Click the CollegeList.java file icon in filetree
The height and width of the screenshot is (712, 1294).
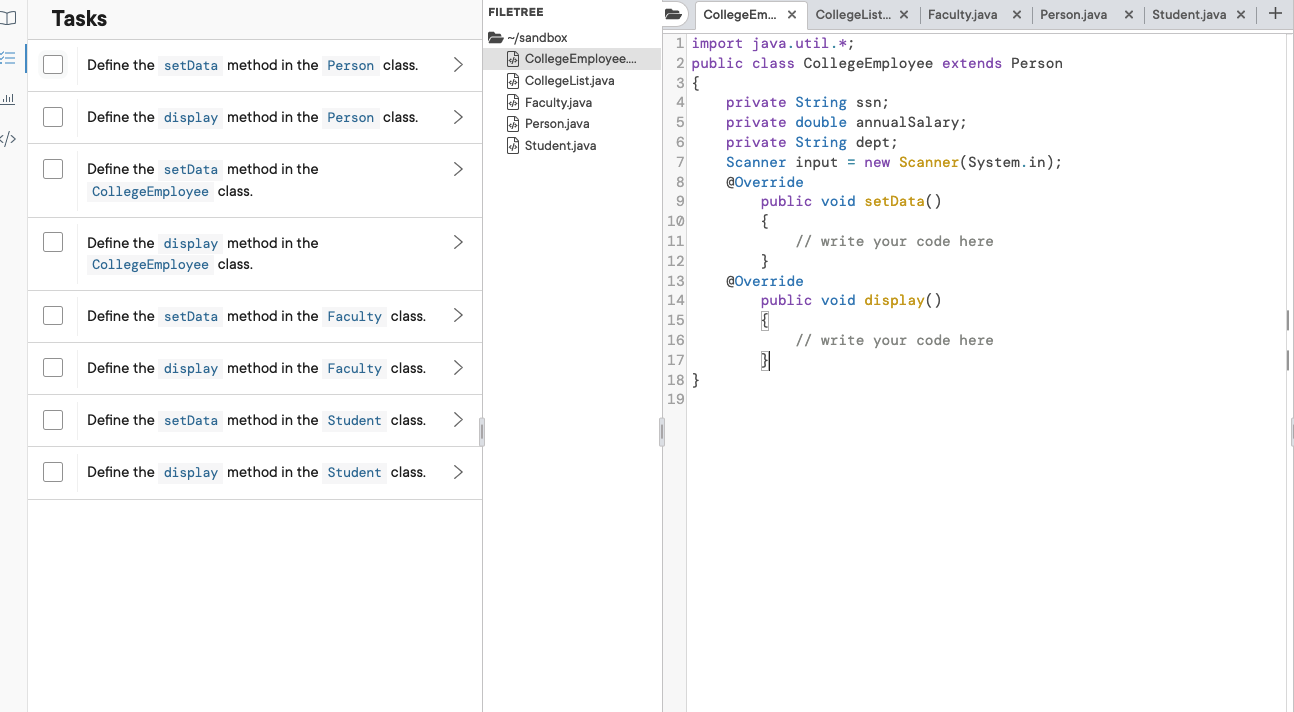click(x=514, y=81)
